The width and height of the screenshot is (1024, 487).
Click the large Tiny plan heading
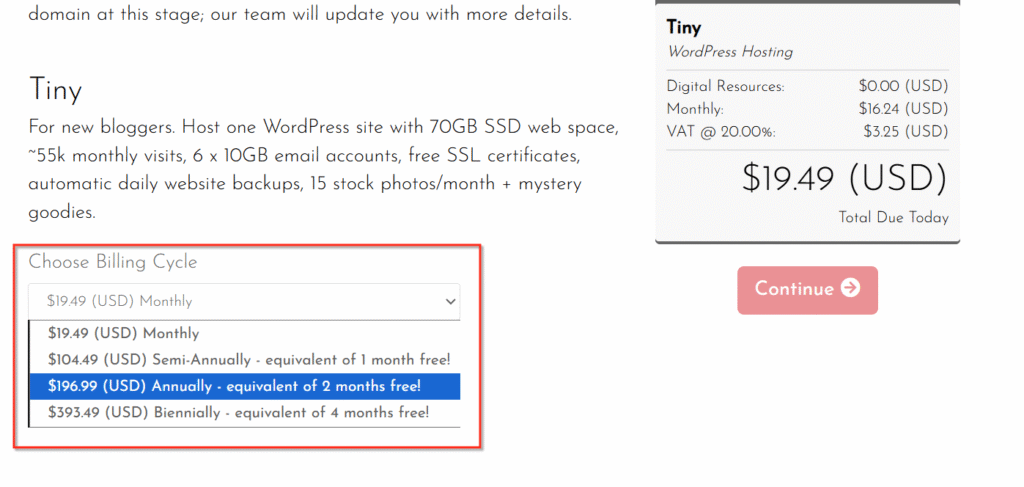(55, 91)
